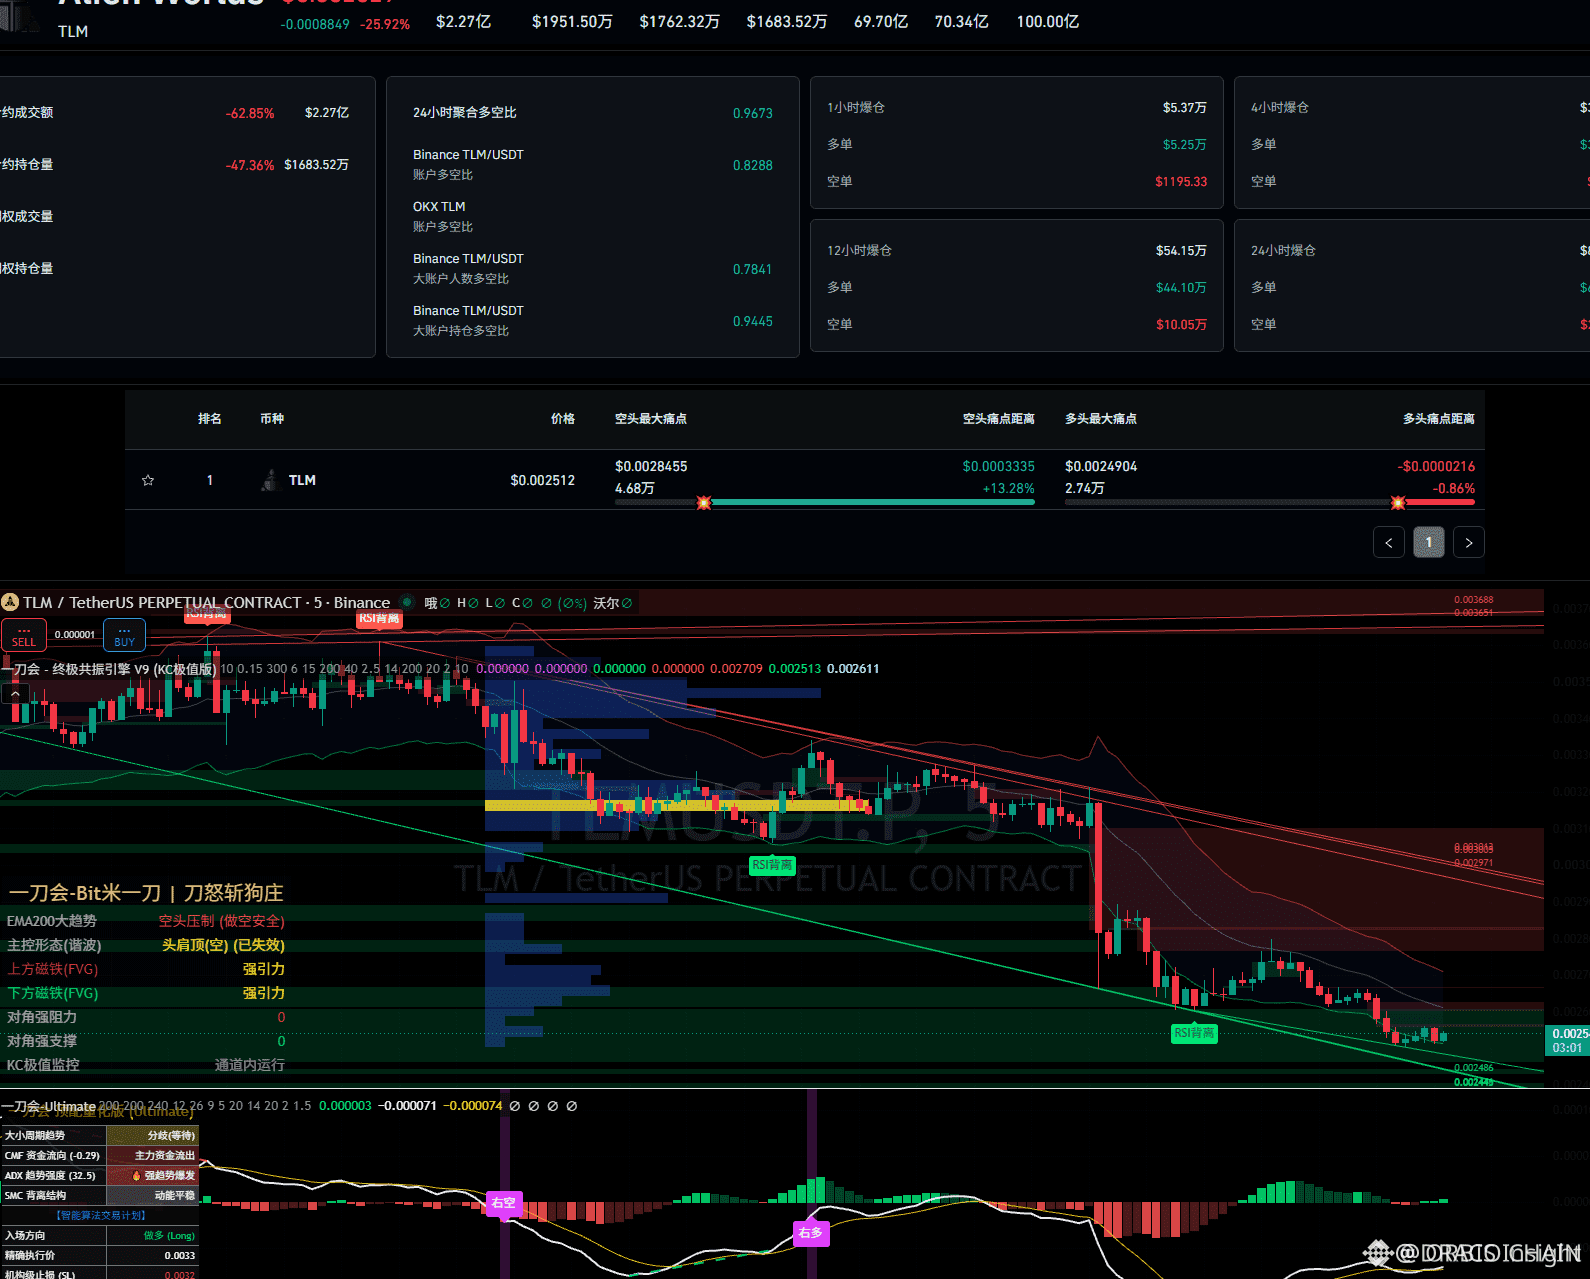Click the 1-hour liquidation total $5.37万

click(1185, 107)
